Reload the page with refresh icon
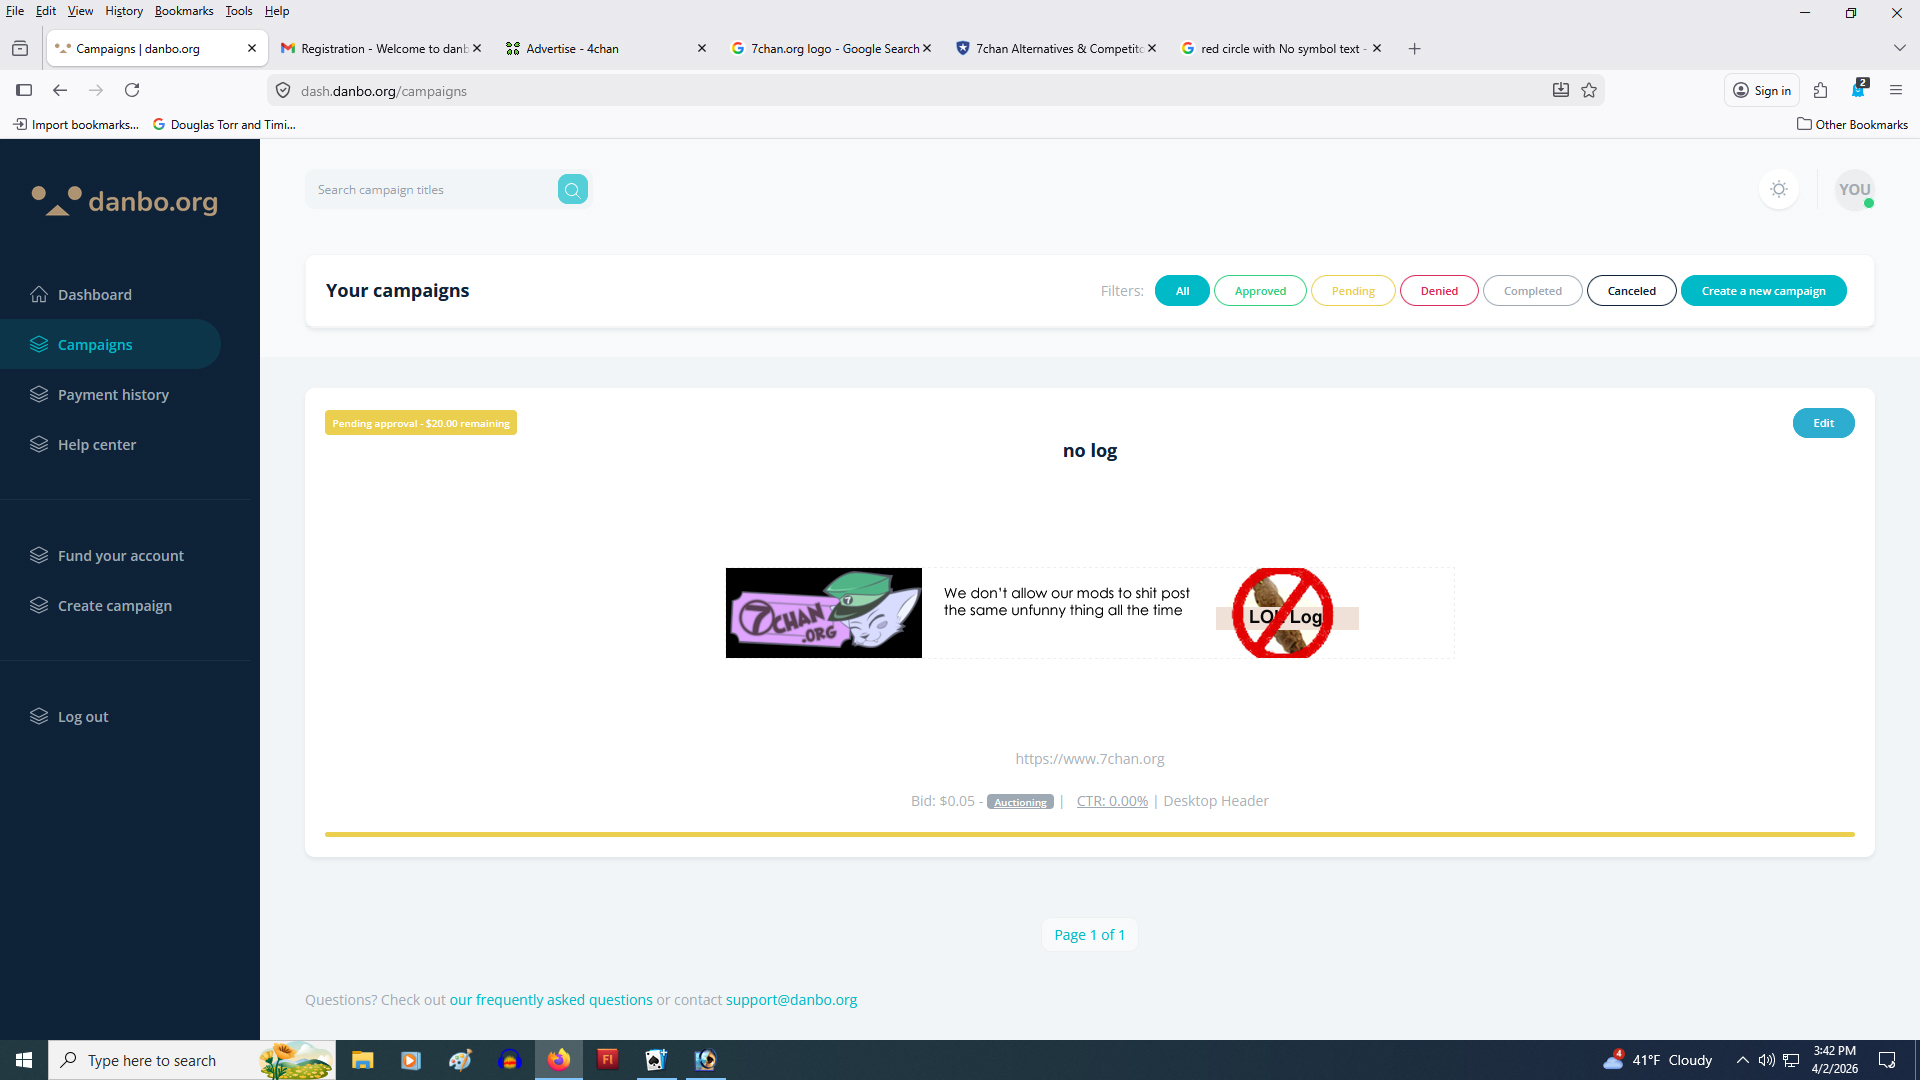 tap(132, 90)
